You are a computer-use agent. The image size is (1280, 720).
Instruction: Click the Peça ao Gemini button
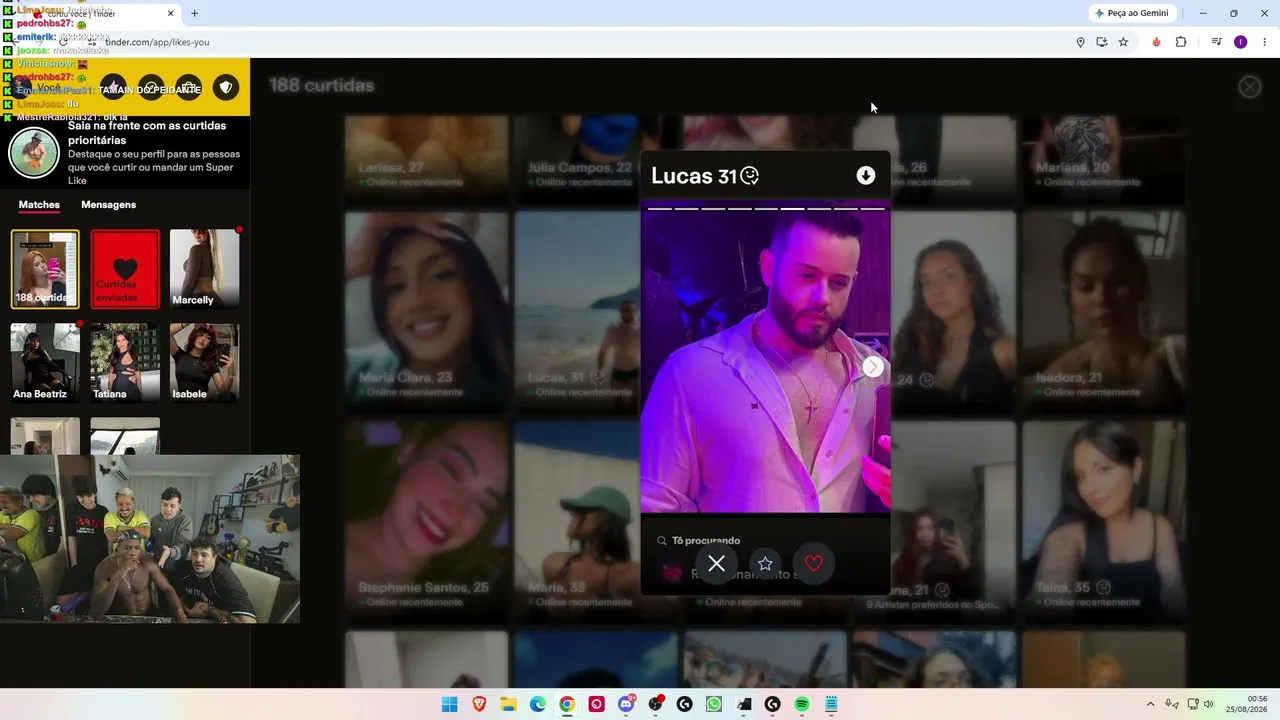(x=1133, y=13)
